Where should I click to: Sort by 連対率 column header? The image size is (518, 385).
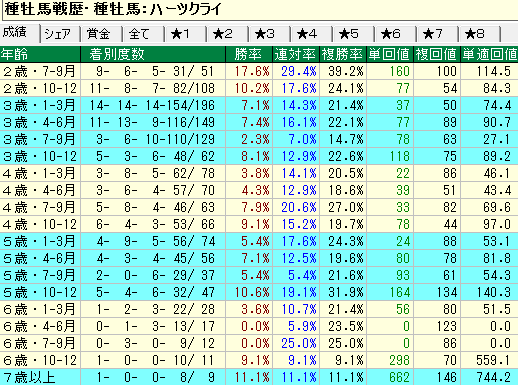pyautogui.click(x=296, y=54)
